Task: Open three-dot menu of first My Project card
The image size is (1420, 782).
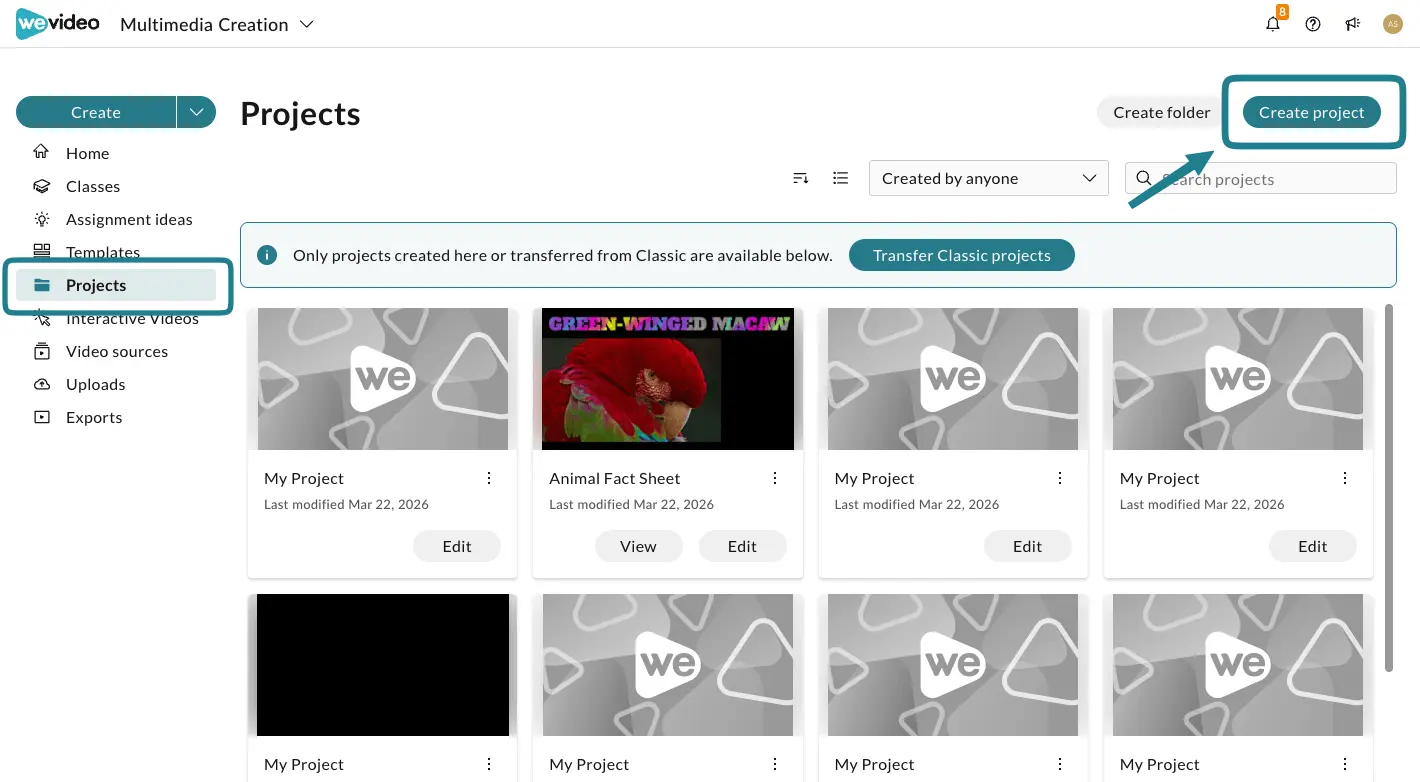Action: click(x=489, y=478)
